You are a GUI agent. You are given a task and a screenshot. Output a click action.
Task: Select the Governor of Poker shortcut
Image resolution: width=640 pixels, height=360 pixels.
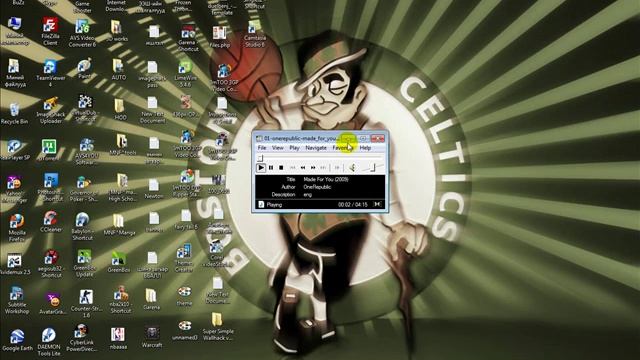tap(84, 189)
